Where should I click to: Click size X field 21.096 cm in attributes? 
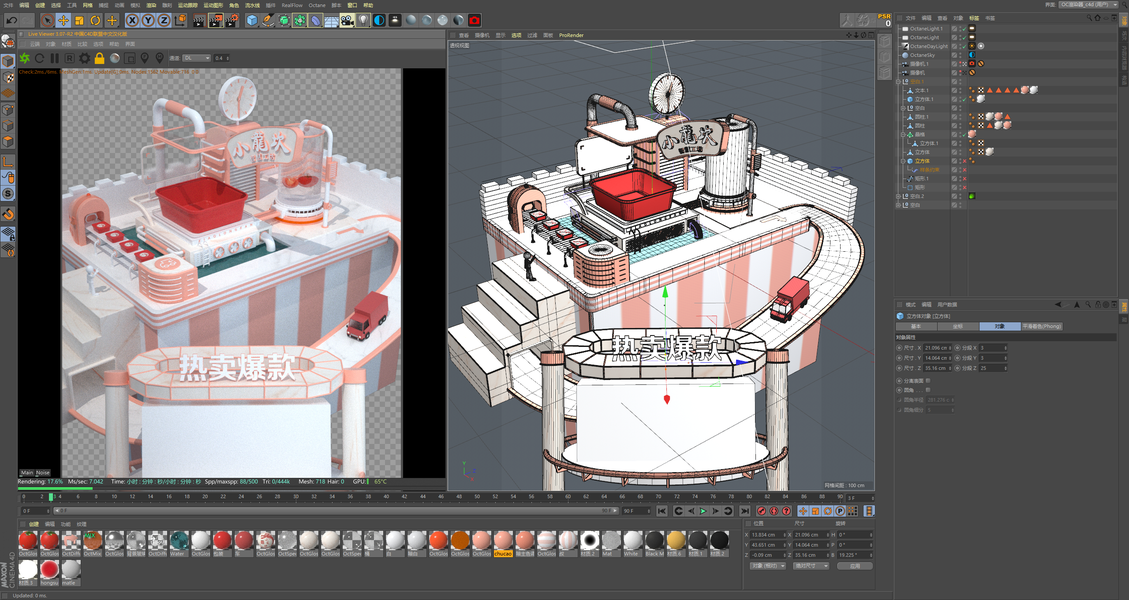coord(937,348)
